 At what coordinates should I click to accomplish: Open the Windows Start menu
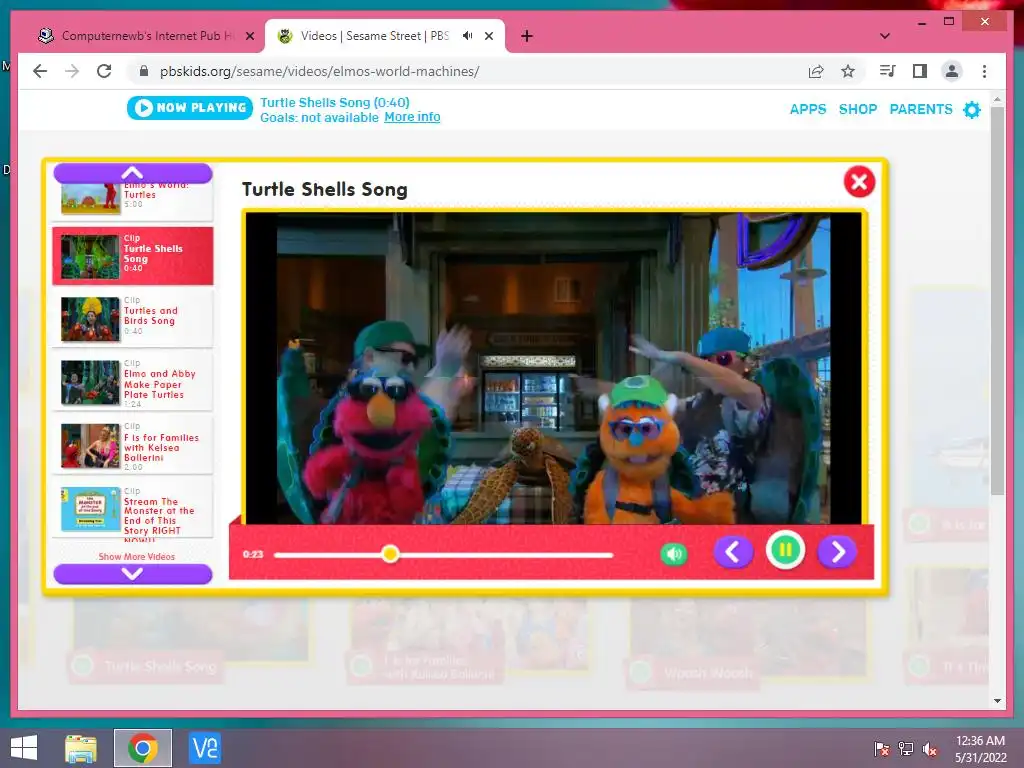pos(24,748)
